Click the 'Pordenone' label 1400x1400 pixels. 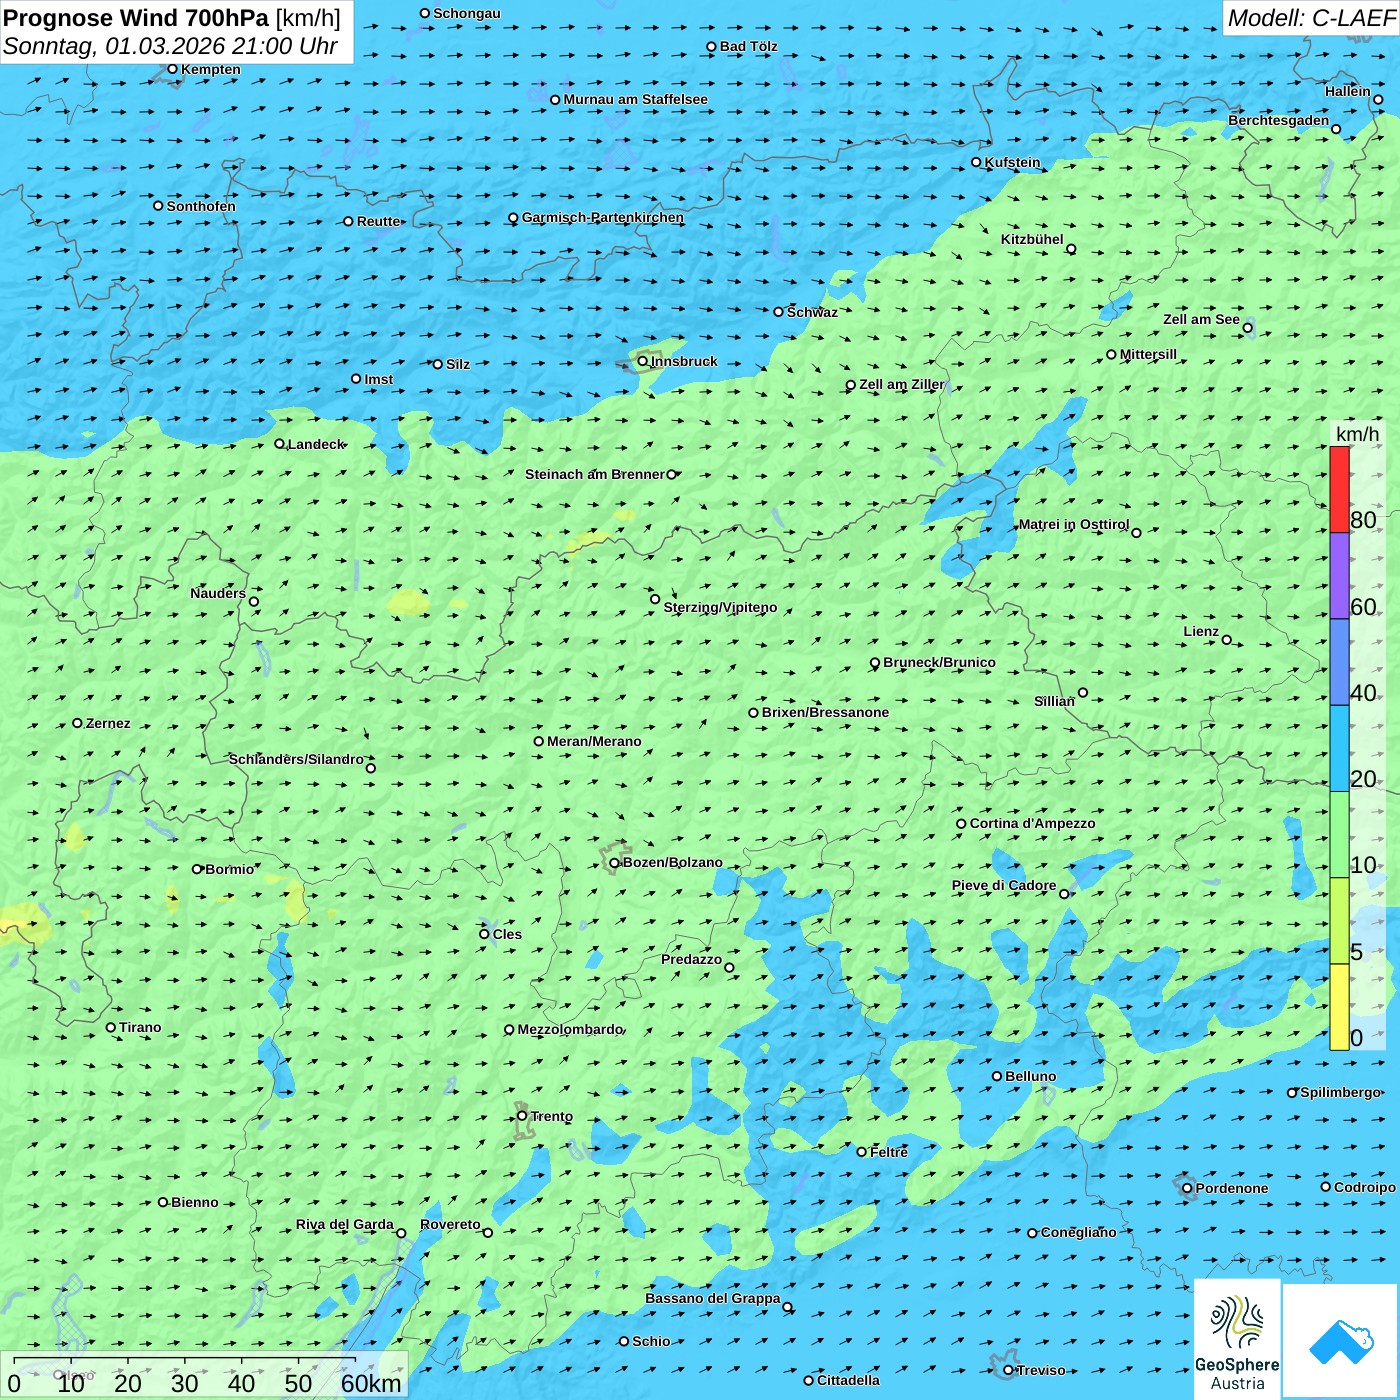1232,1188
